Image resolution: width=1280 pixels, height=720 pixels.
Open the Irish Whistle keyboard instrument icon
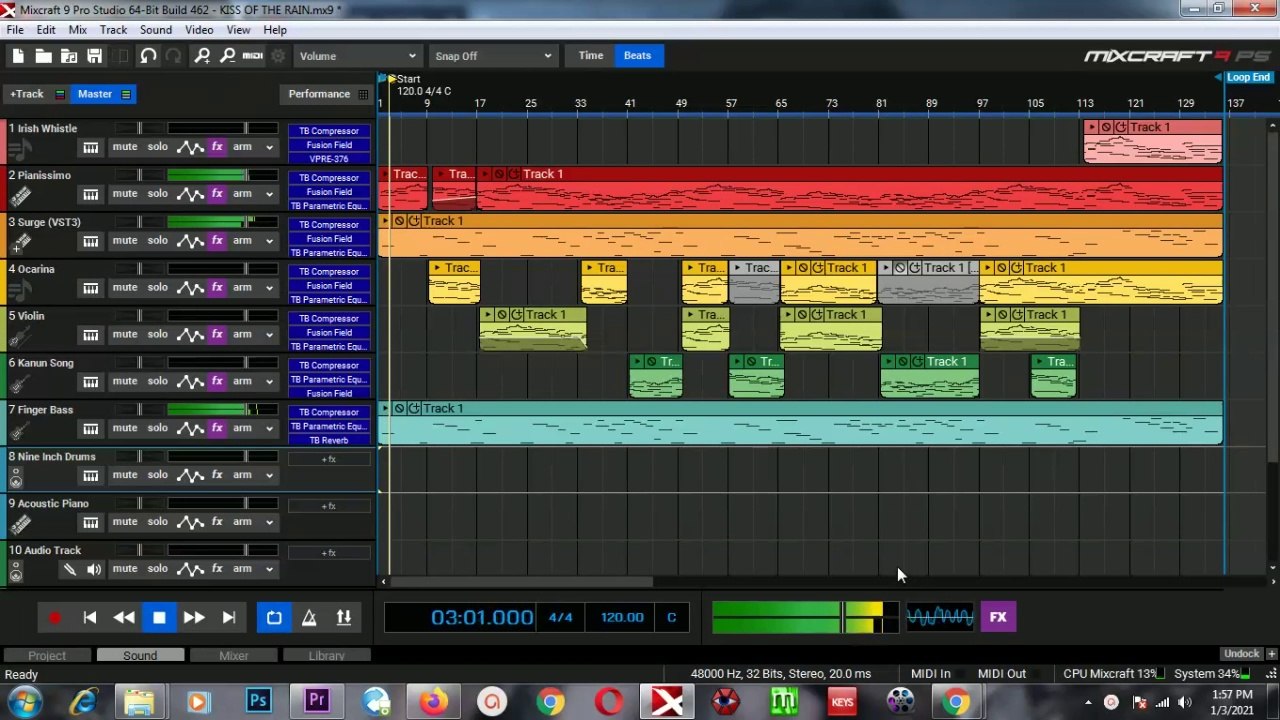click(90, 148)
